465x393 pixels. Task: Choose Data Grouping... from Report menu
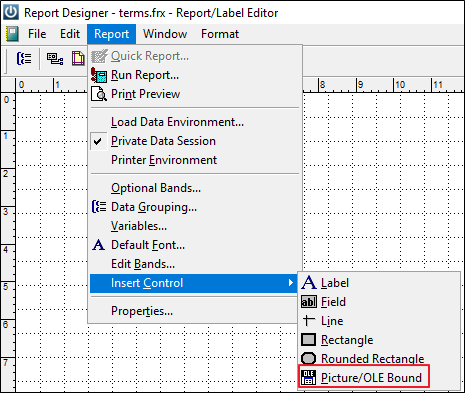(x=195, y=207)
